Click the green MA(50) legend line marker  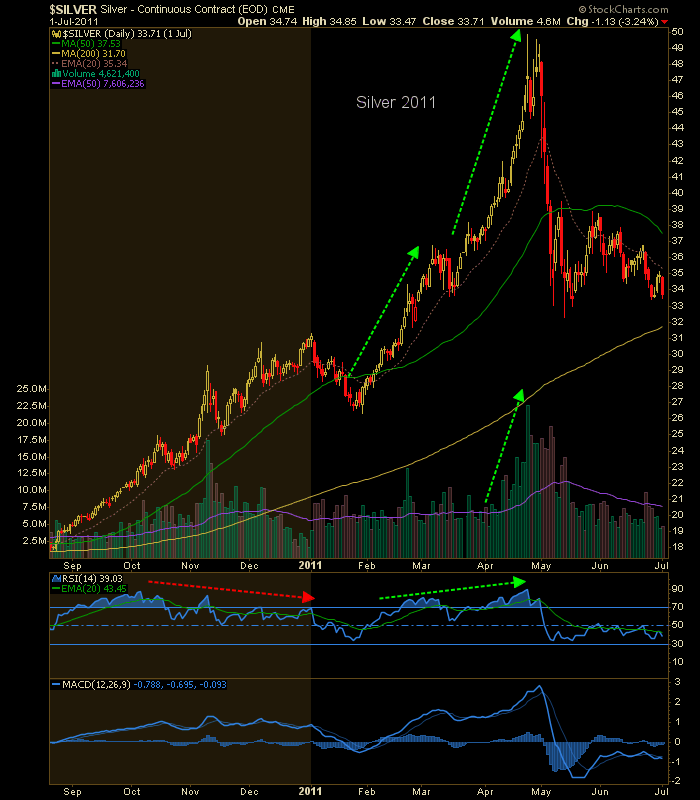[56, 44]
